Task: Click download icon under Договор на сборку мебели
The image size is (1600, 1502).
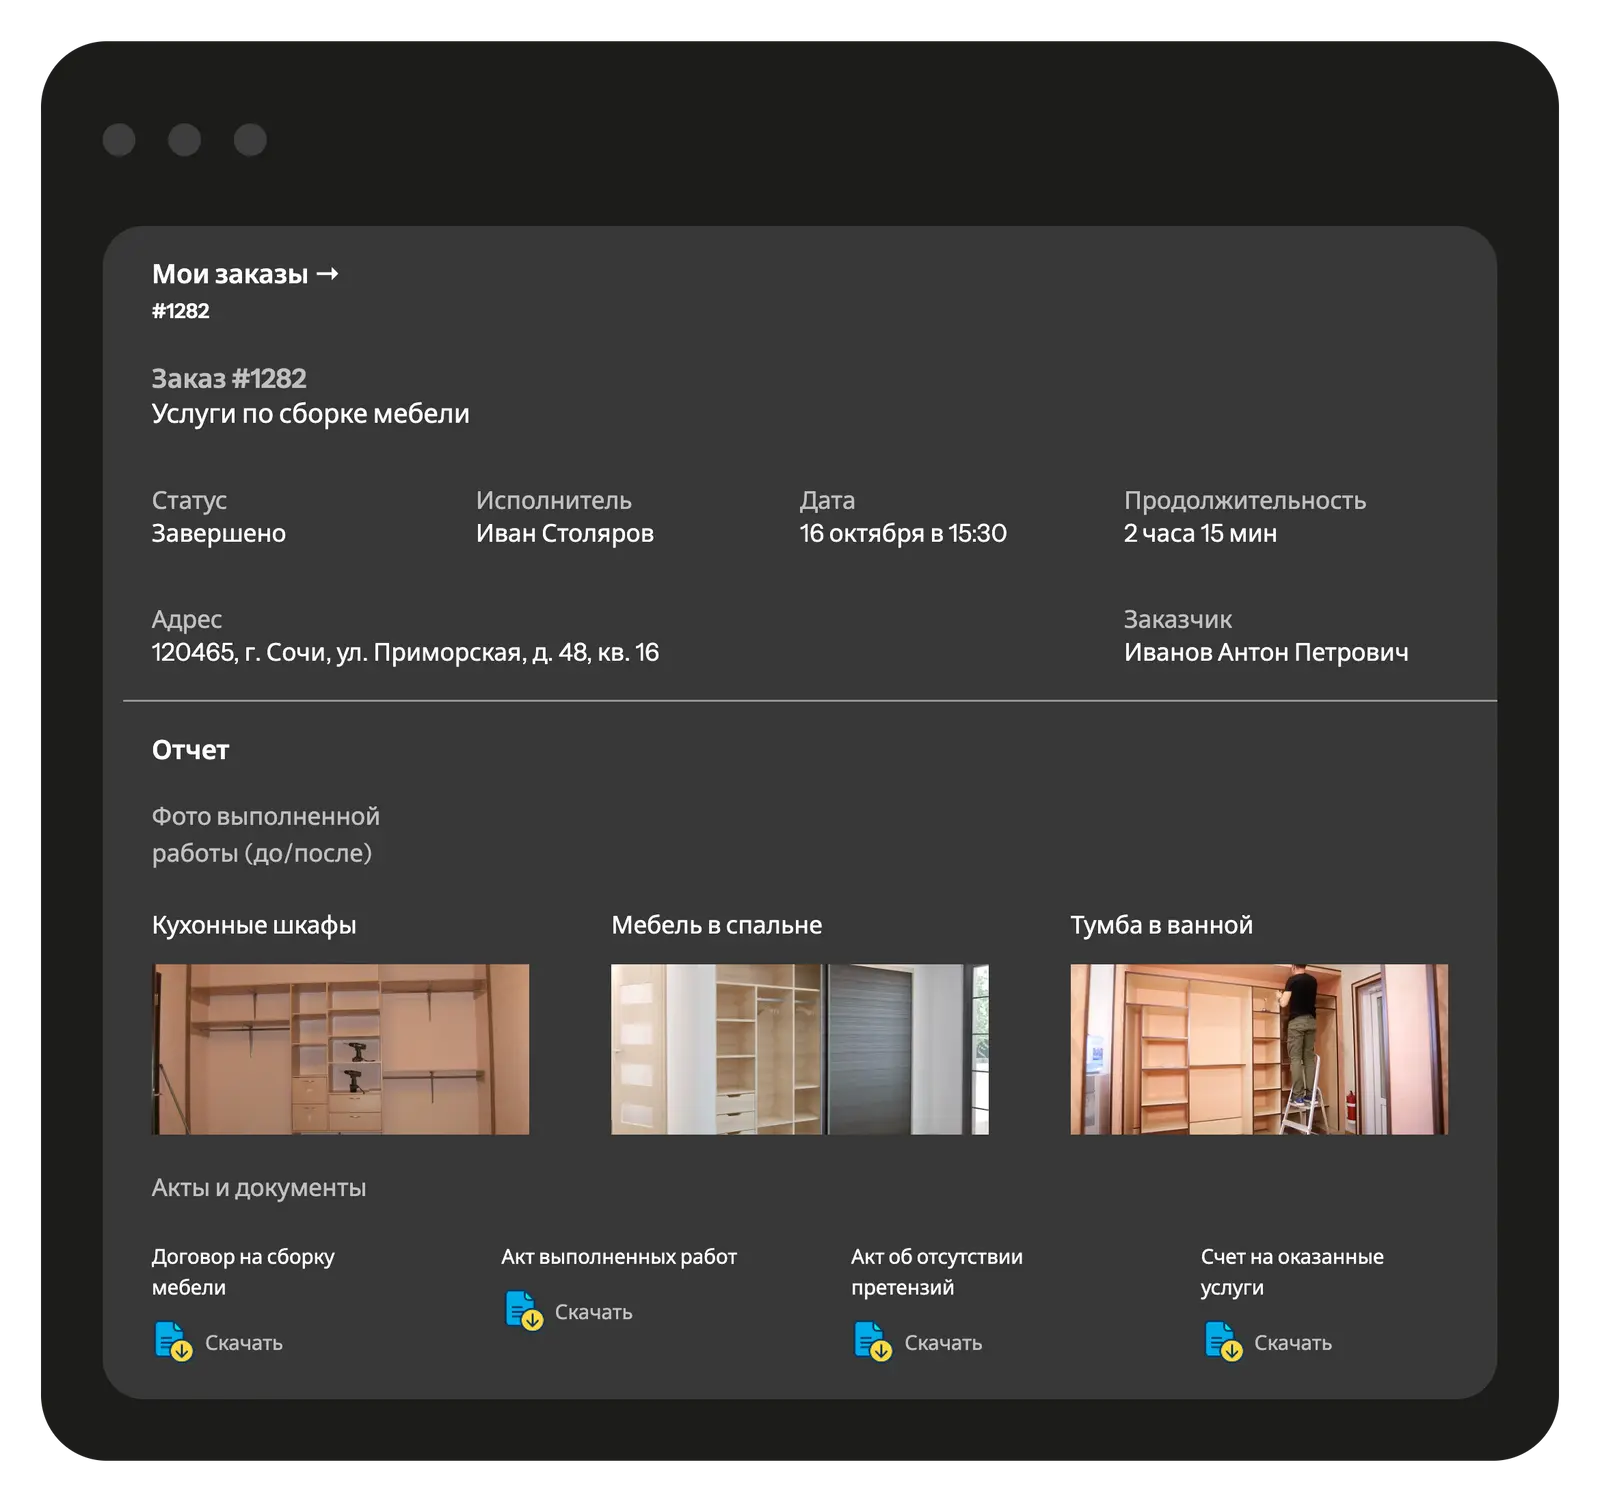Action: coord(173,1342)
